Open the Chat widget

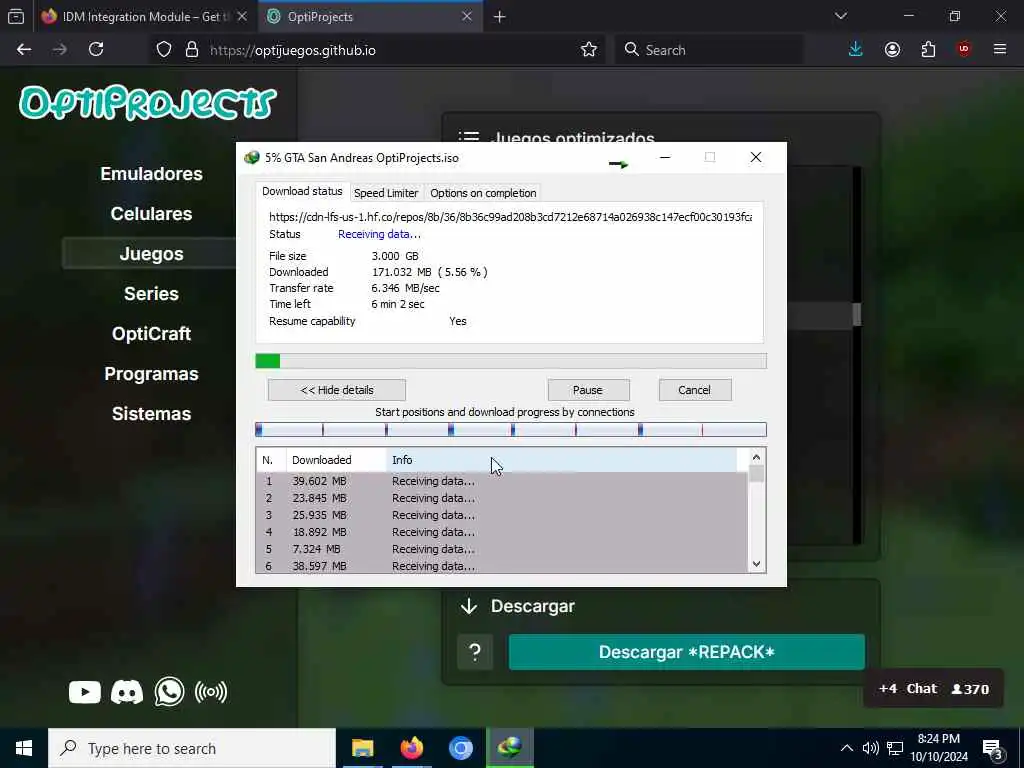(933, 688)
